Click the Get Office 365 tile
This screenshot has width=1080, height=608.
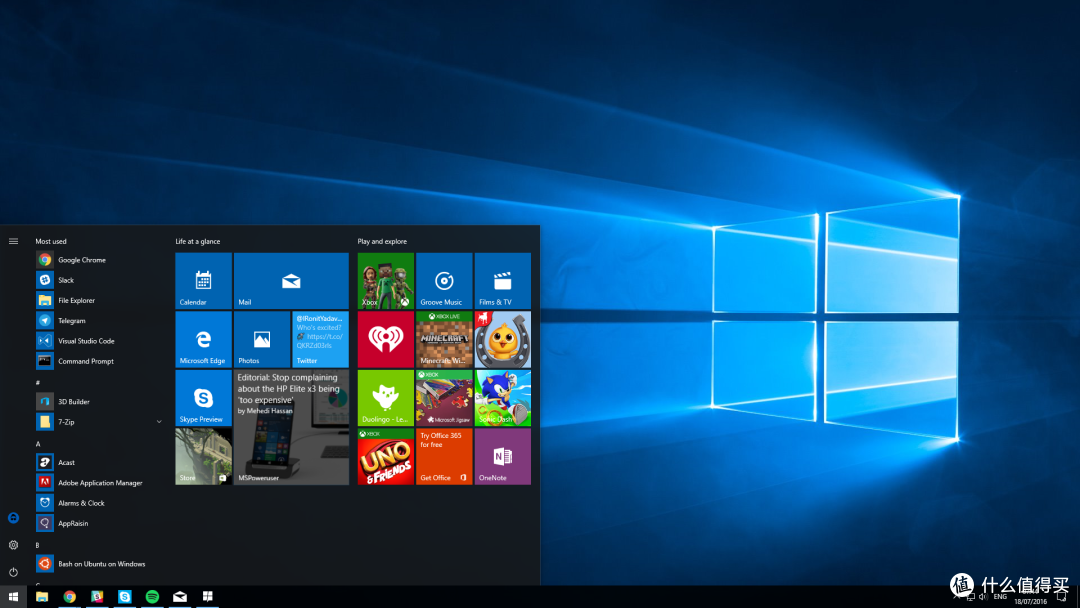point(444,456)
